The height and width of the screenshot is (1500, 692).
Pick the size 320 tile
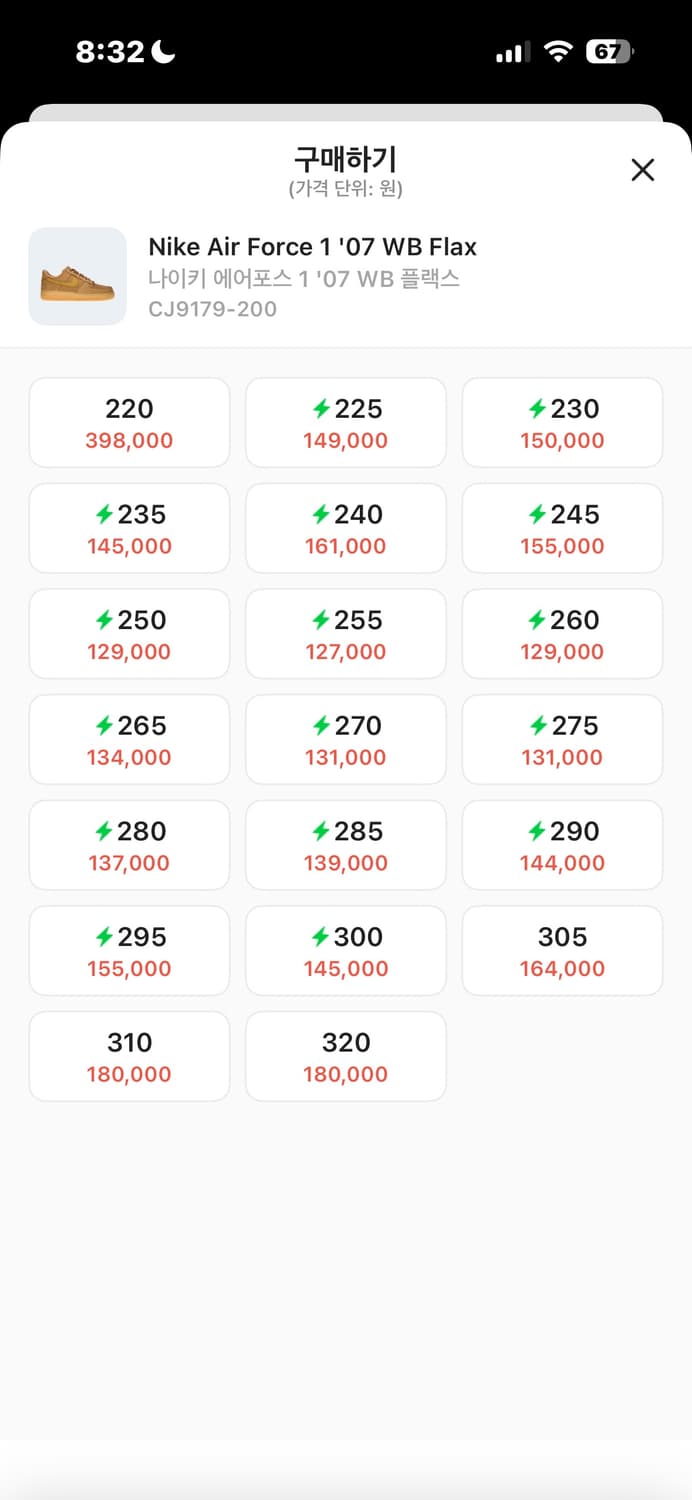[346, 1057]
